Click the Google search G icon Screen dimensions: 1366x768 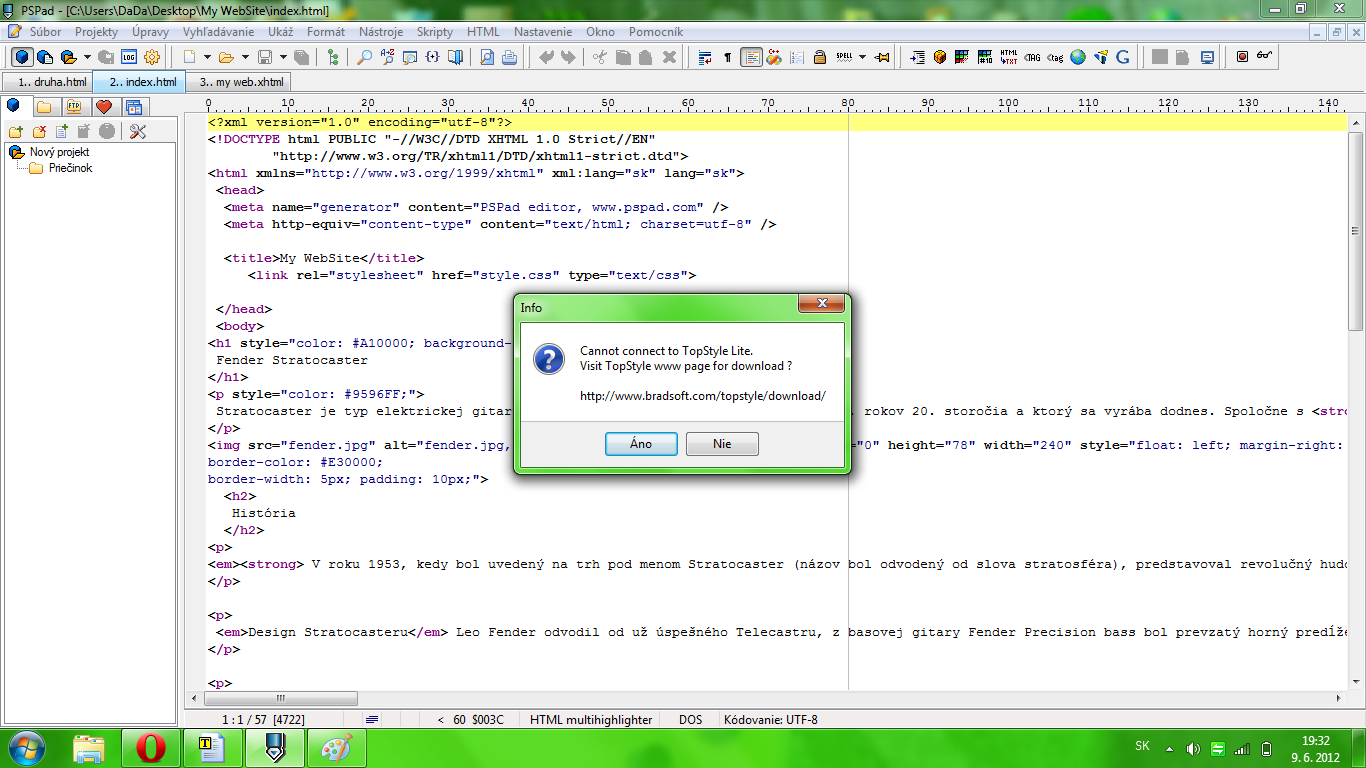tap(1122, 57)
